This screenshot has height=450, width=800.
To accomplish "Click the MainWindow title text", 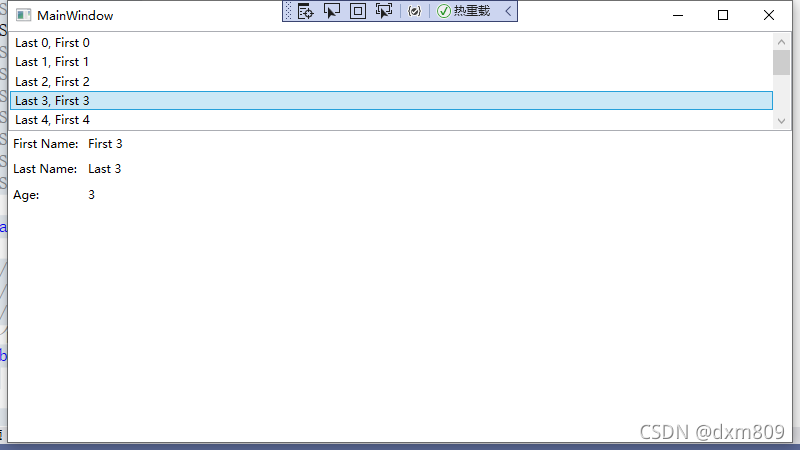I will click(75, 16).
